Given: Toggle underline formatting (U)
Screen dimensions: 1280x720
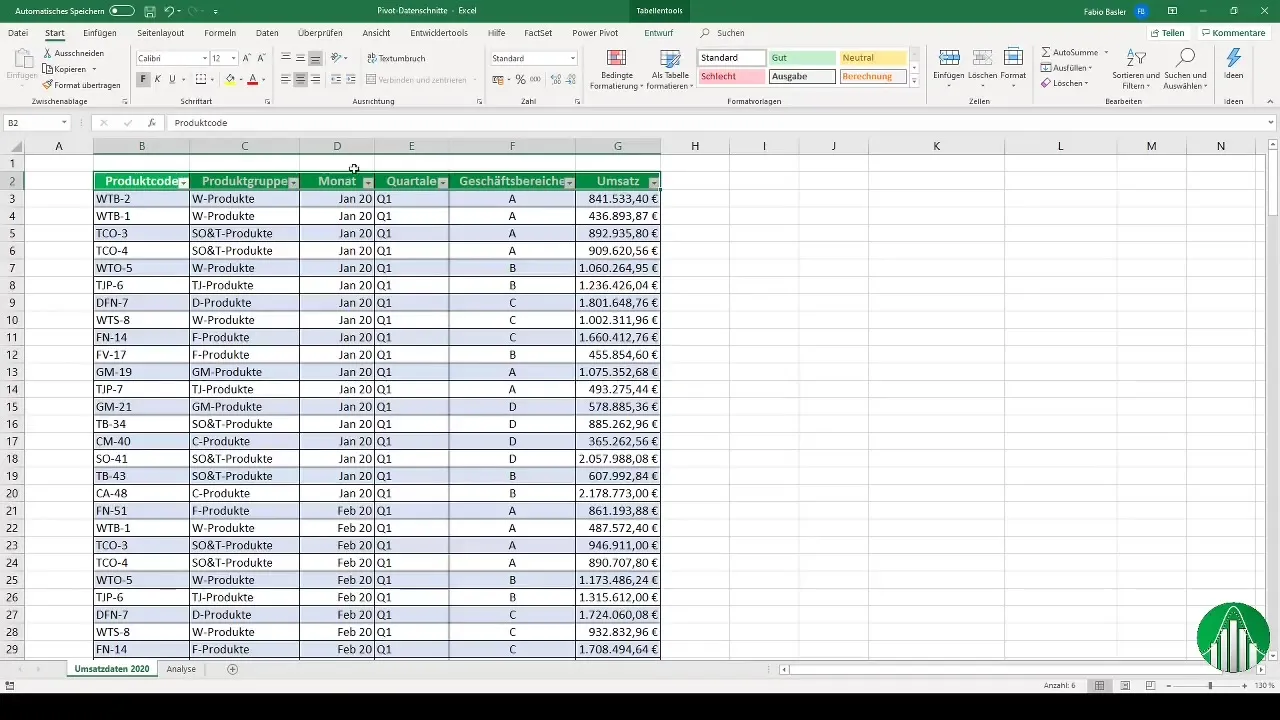Looking at the screenshot, I should pos(171,79).
